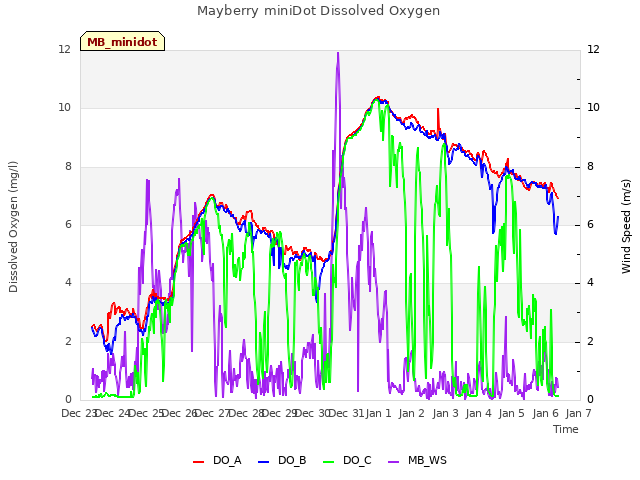640x480 pixels.
Task: Click the right wind axis value 6
Action: (590, 224)
